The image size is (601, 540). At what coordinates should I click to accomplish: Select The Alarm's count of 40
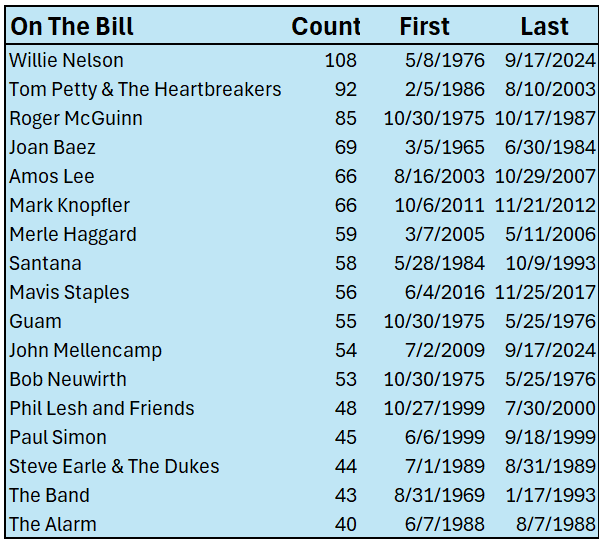pyautogui.click(x=345, y=524)
